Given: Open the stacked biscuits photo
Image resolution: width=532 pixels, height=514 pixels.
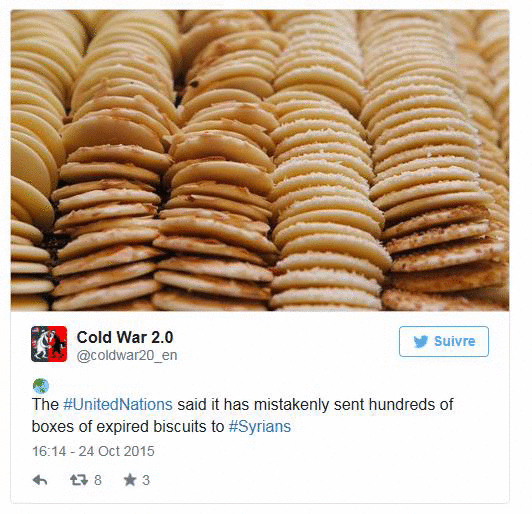Looking at the screenshot, I should pos(260,160).
